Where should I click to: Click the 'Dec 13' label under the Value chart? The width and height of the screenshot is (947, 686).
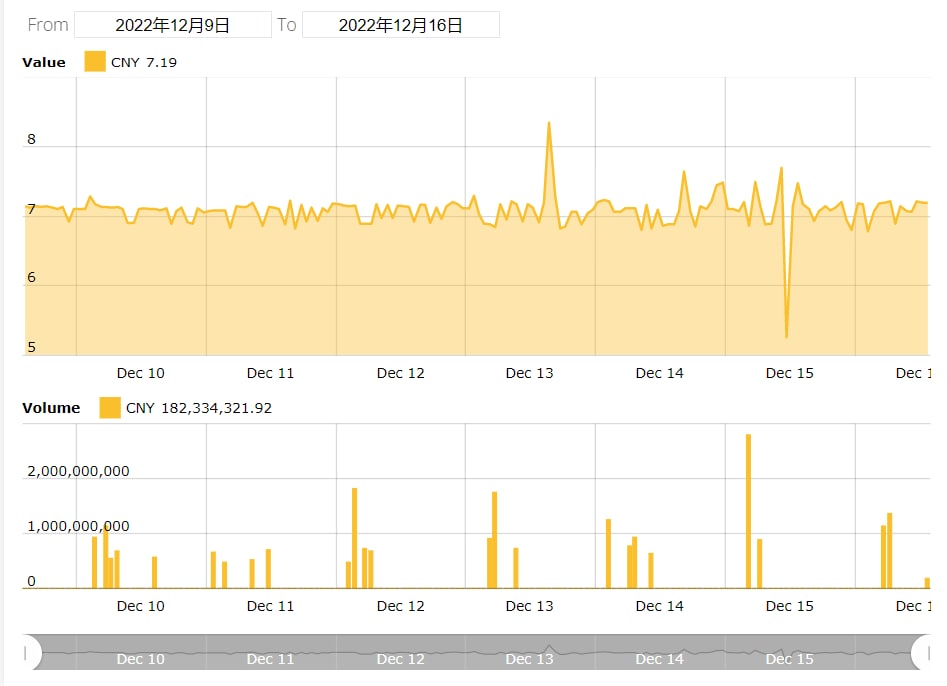point(529,373)
